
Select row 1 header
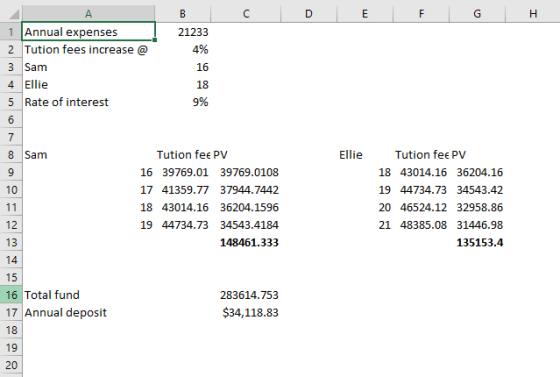[x=11, y=32]
